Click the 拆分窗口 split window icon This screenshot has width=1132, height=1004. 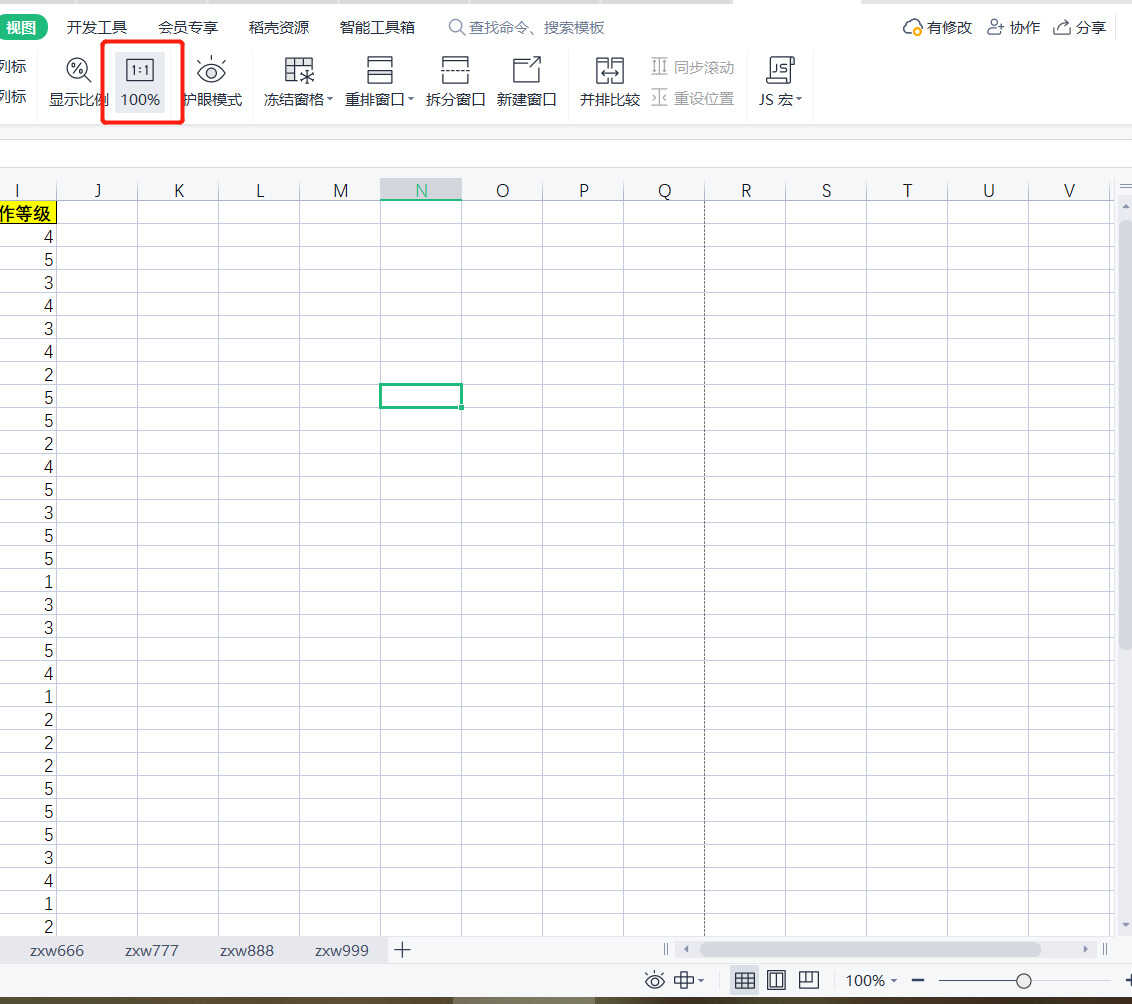click(x=455, y=81)
